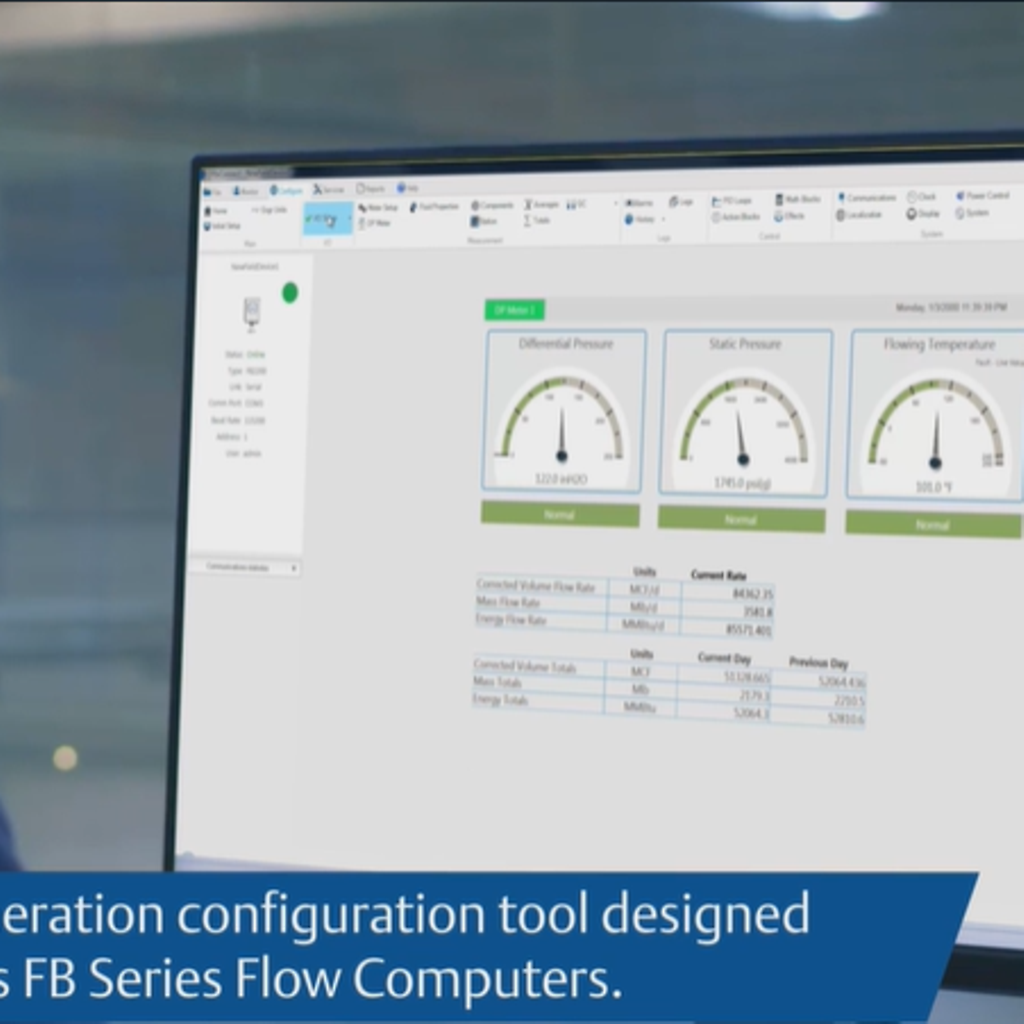Image resolution: width=1024 pixels, height=1024 pixels.
Task: Go to Home in the ribbon
Action: click(216, 212)
